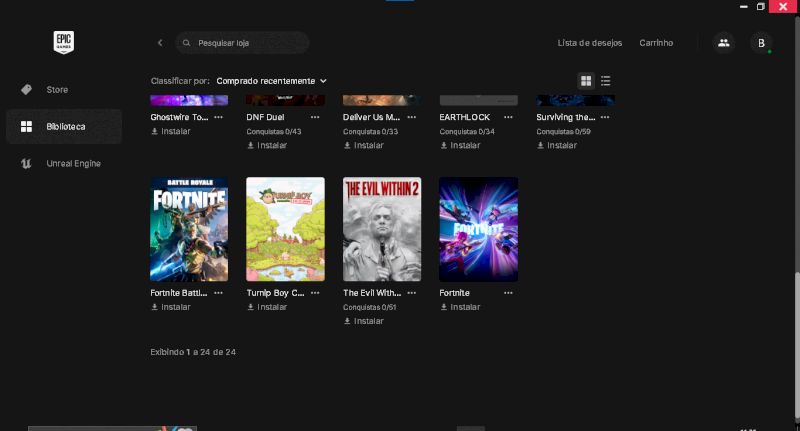Open options menu for the last Fortnite card
The height and width of the screenshot is (431, 800).
[x=508, y=293]
